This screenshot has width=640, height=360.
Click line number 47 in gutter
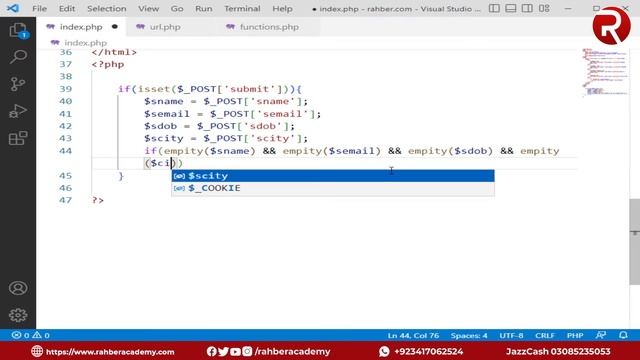coord(65,200)
